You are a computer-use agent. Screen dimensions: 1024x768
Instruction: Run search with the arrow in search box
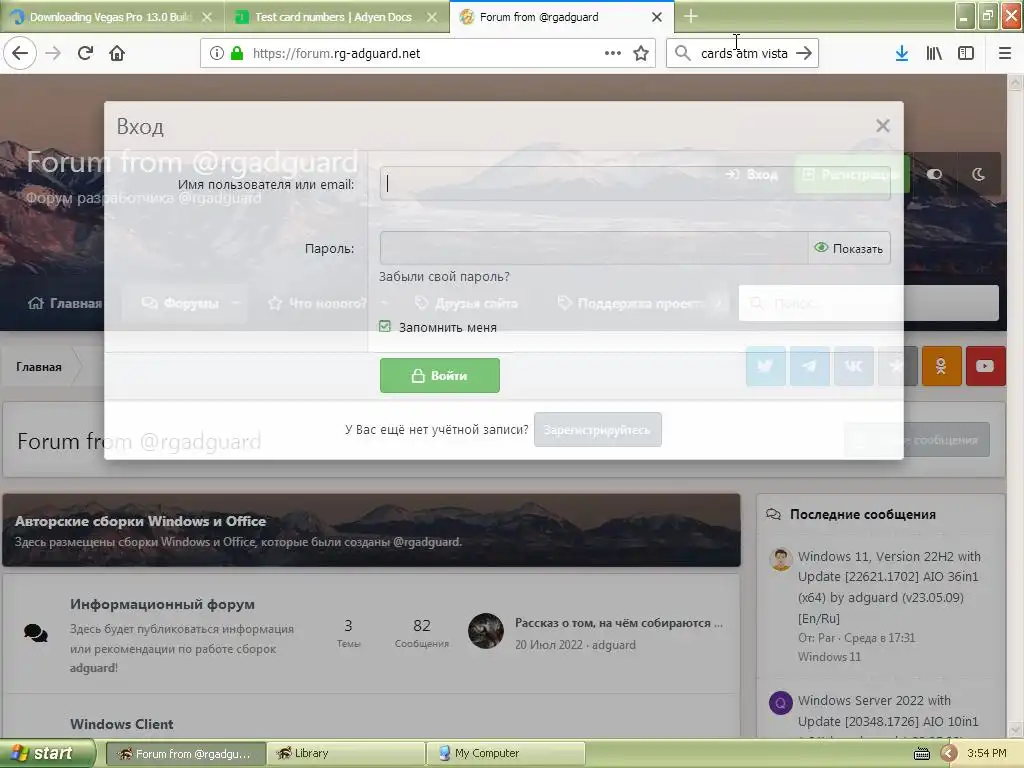(x=804, y=53)
